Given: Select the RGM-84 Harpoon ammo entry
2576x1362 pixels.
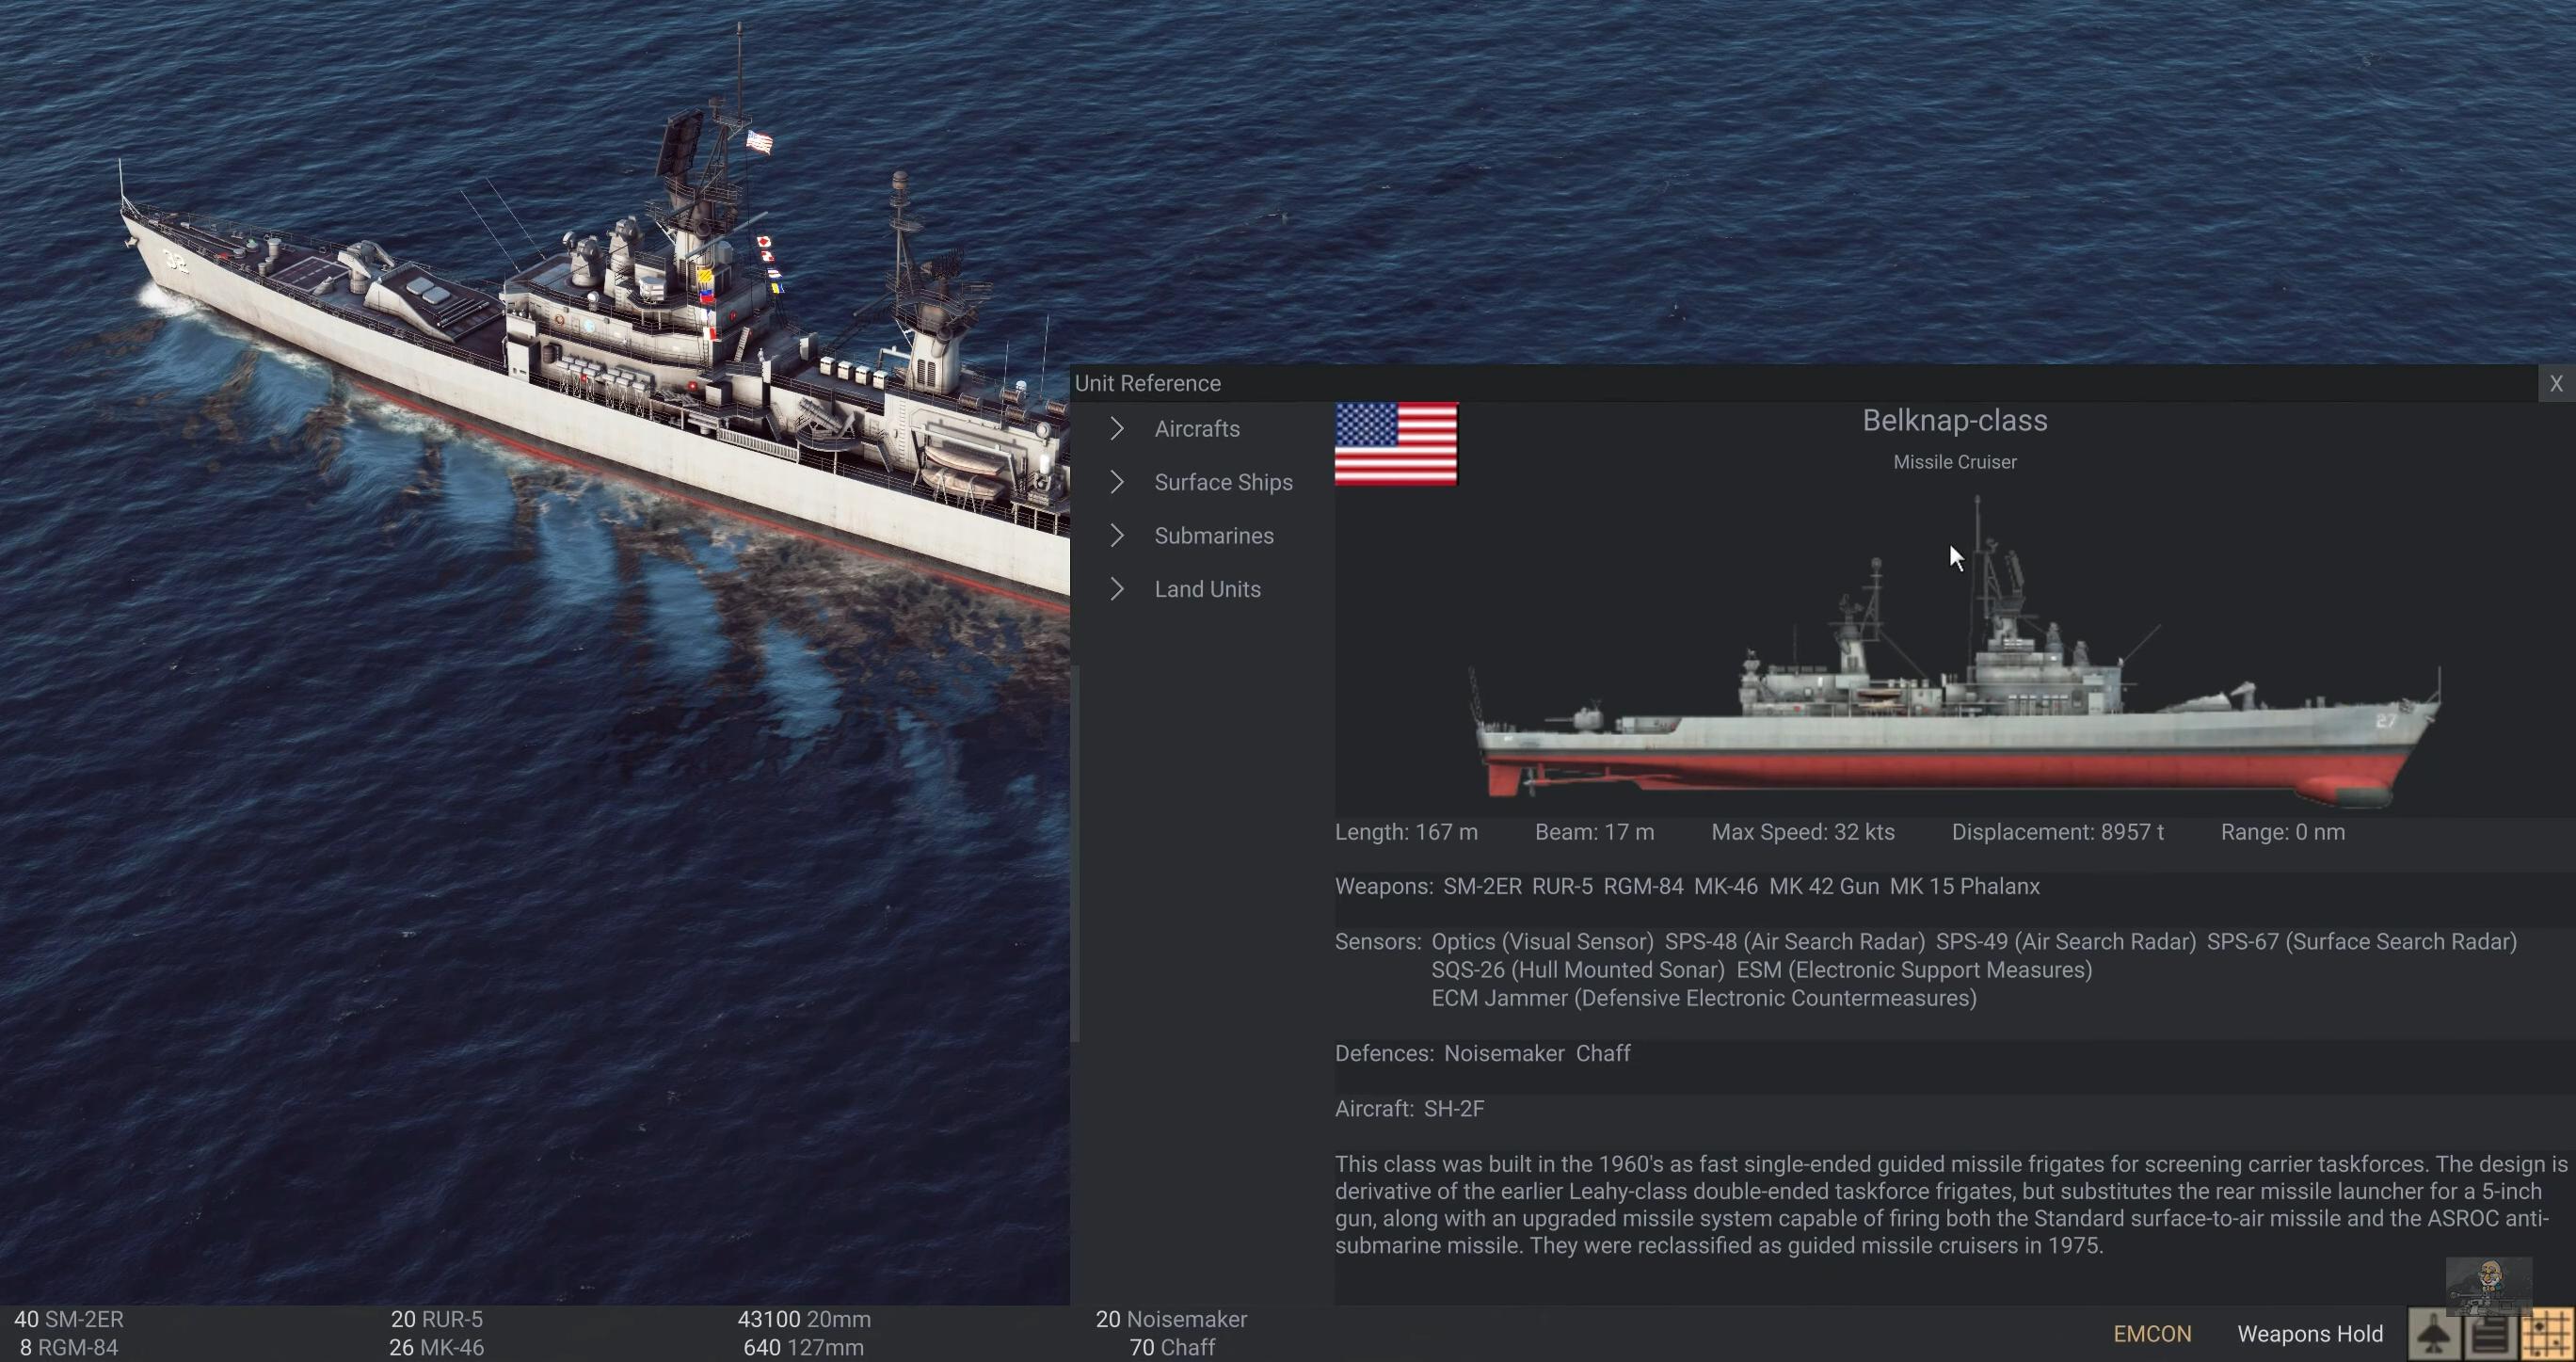Looking at the screenshot, I should pyautogui.click(x=69, y=1348).
